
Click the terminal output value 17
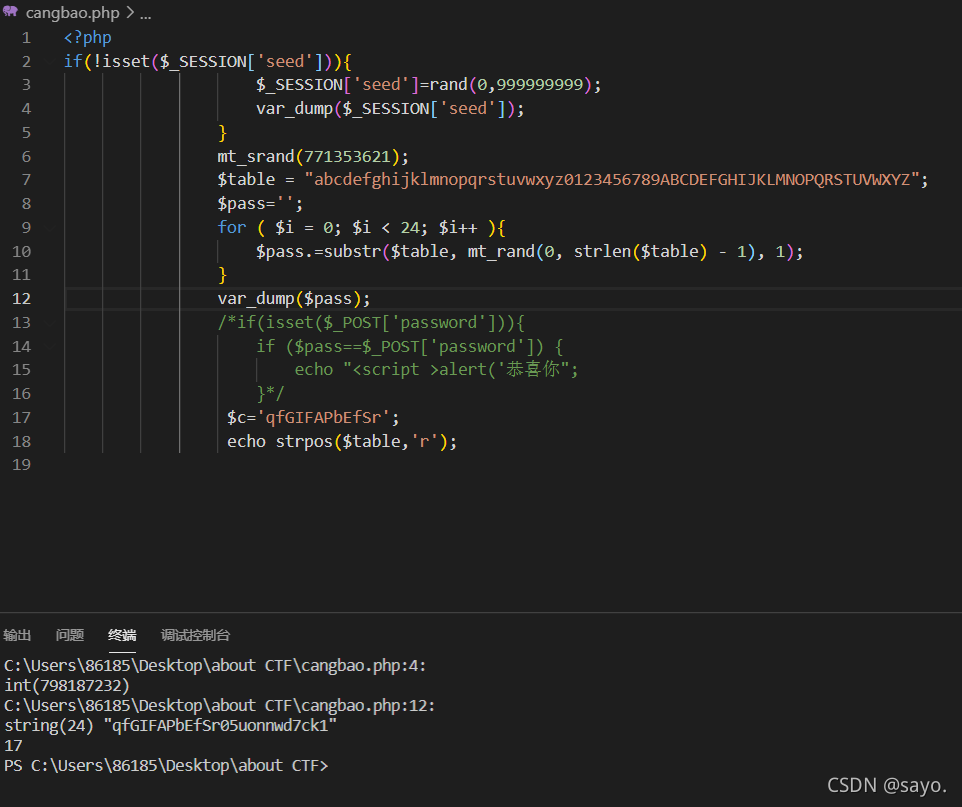point(13,746)
